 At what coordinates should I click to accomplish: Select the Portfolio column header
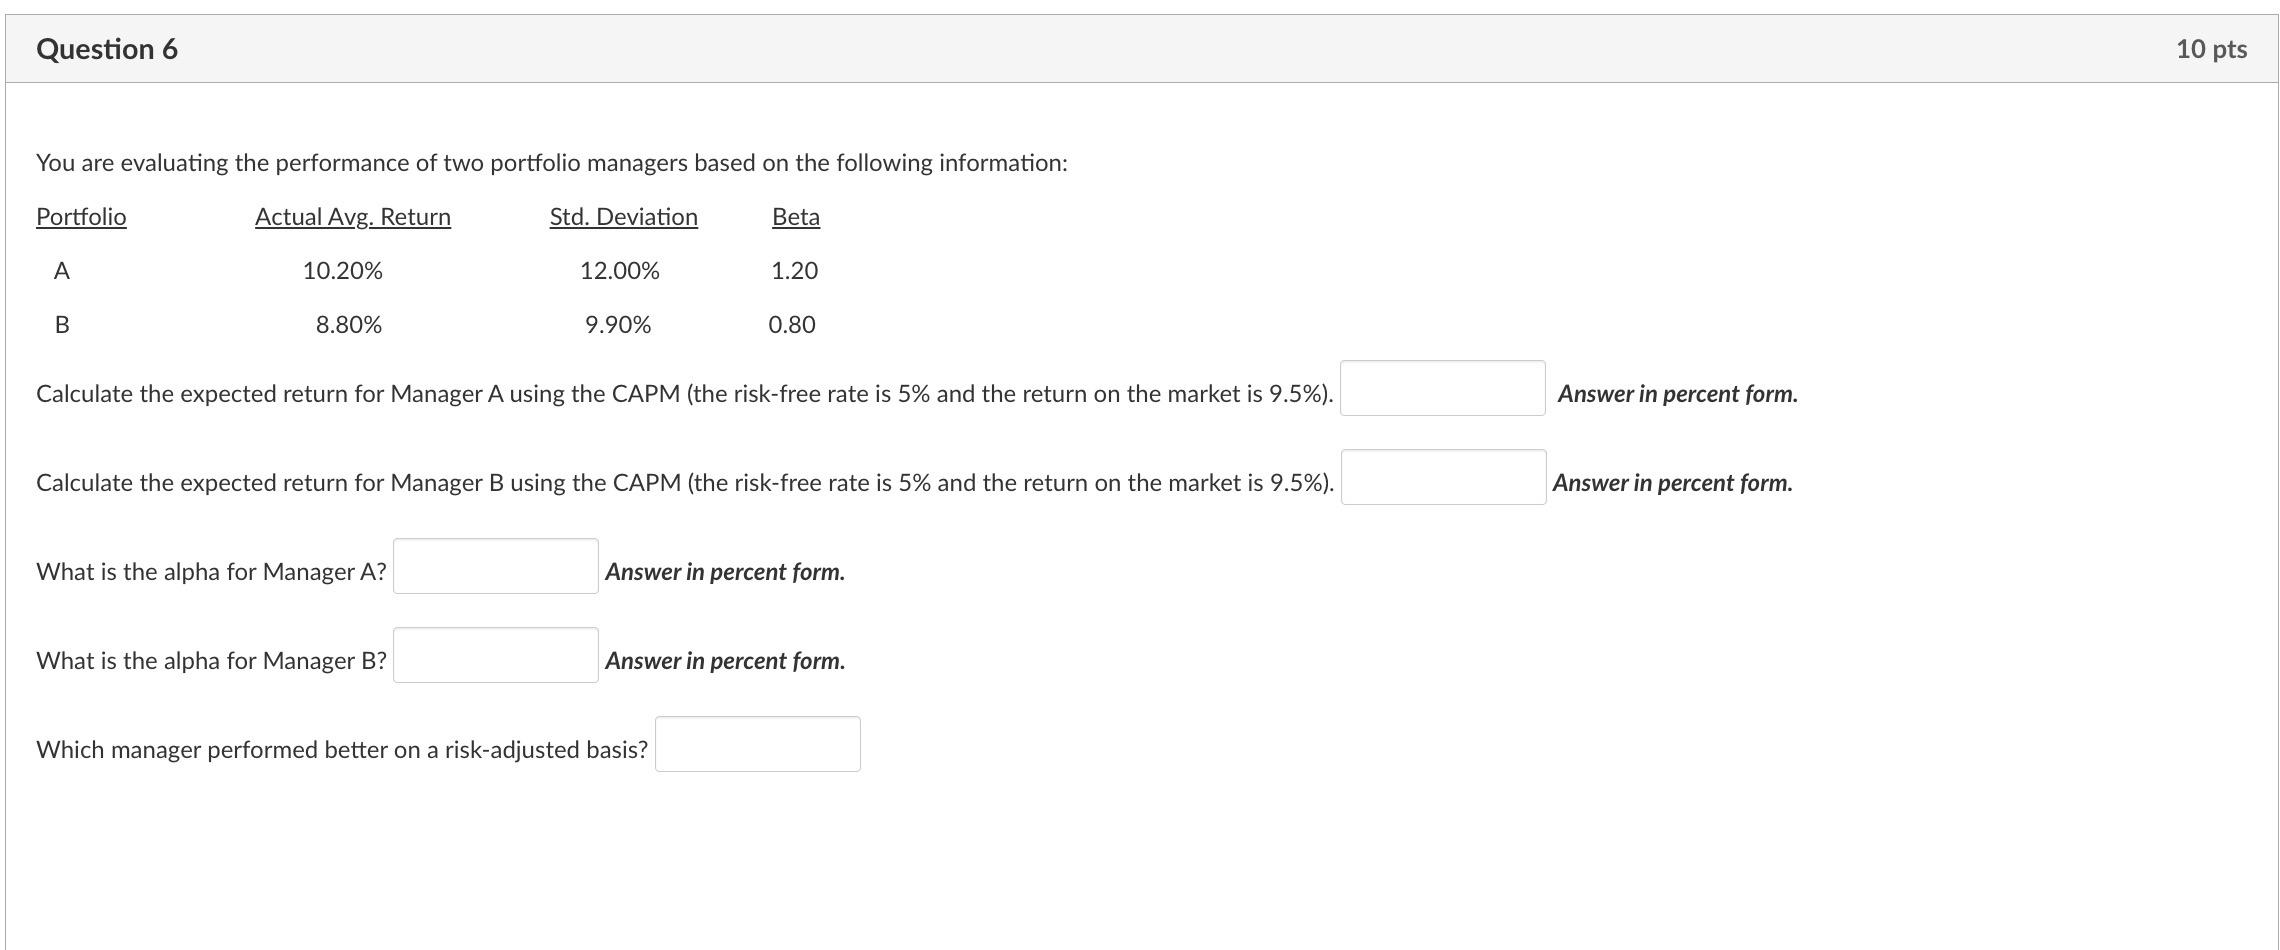(x=80, y=216)
